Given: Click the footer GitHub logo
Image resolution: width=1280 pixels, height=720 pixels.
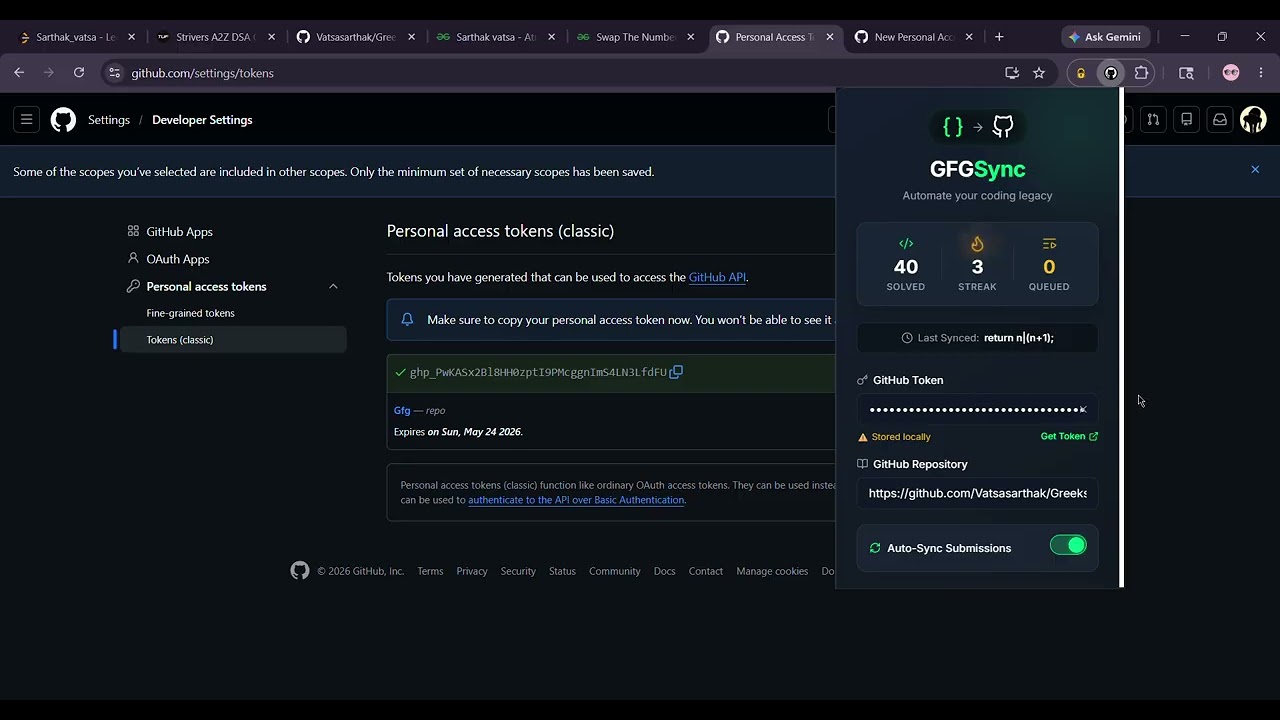Looking at the screenshot, I should [x=300, y=570].
